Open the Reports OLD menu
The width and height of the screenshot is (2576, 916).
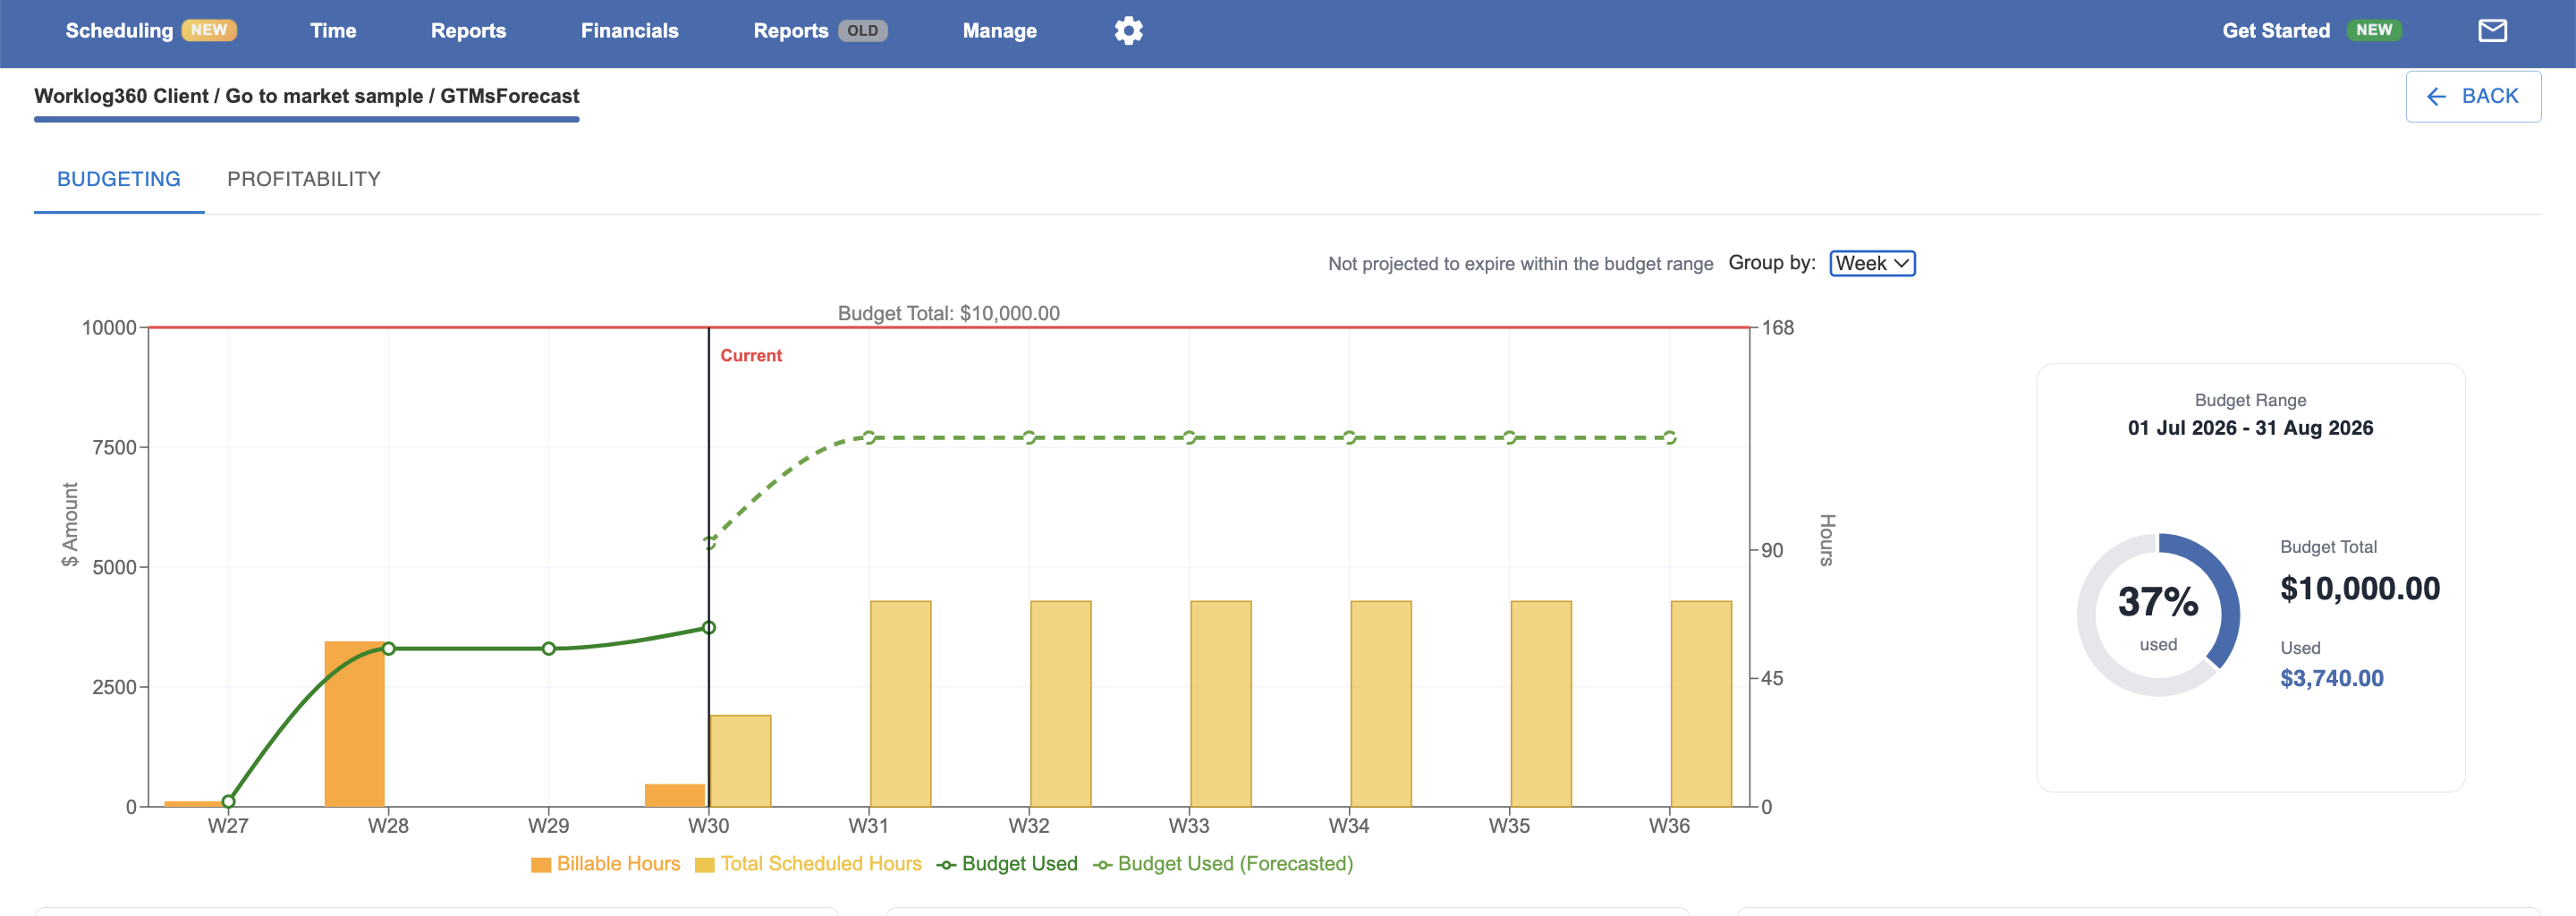[820, 31]
